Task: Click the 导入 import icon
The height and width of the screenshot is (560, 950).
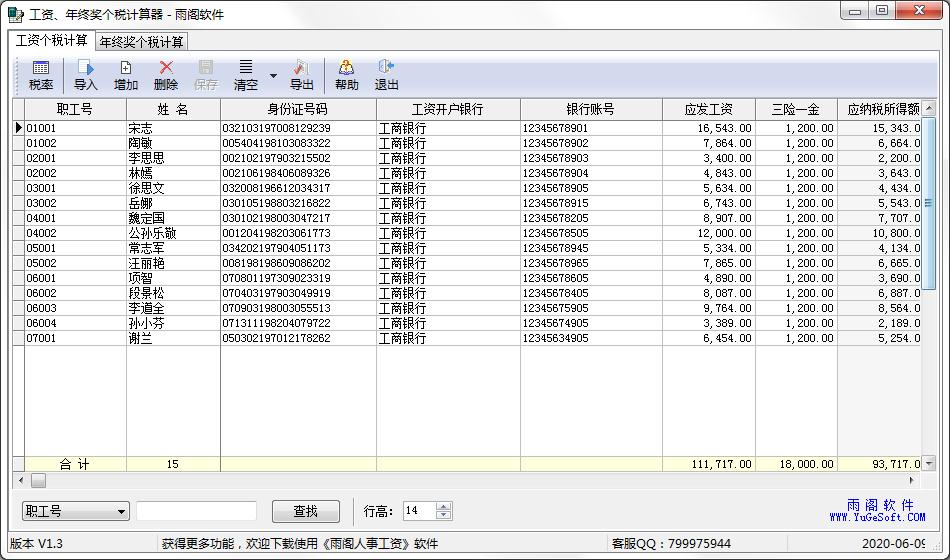Action: coord(86,75)
